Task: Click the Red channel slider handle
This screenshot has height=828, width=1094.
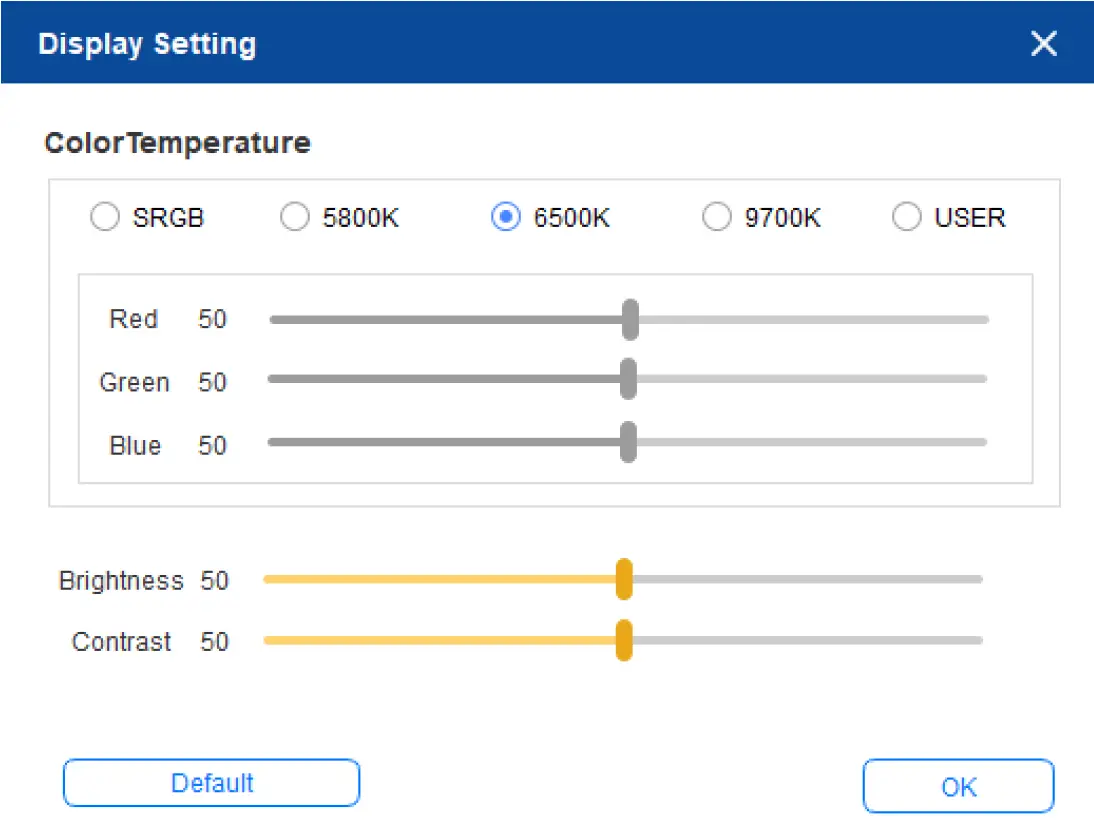Action: (630, 319)
